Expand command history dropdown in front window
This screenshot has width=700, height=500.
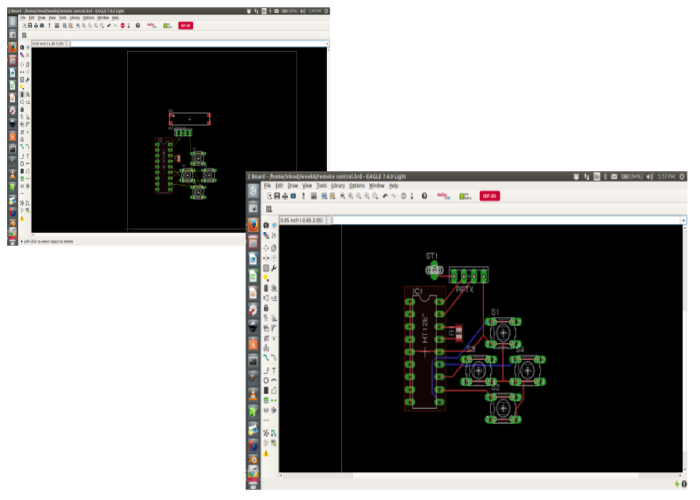click(683, 220)
